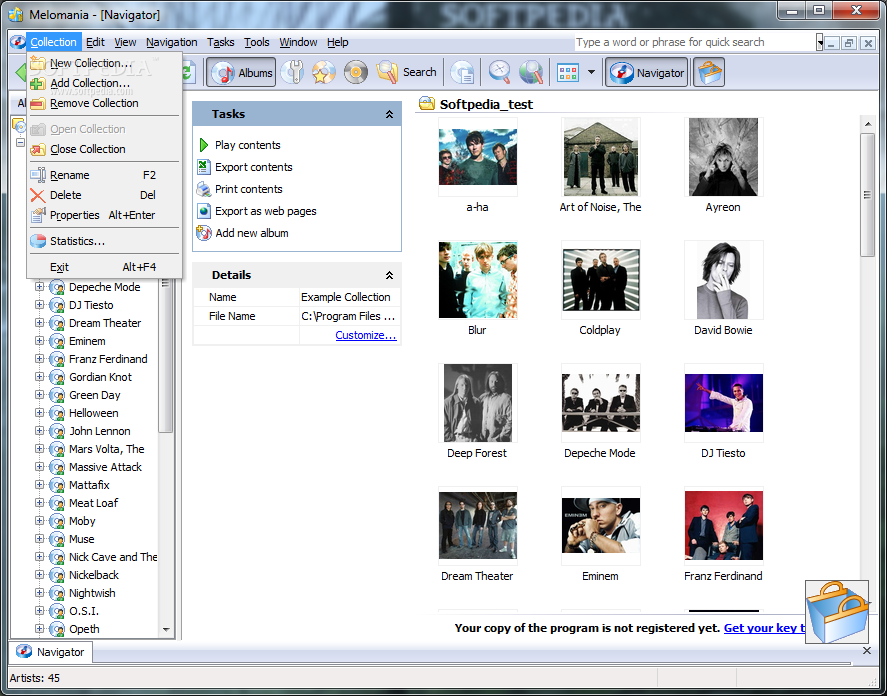Click the shopping basket toolbar icon

tap(709, 72)
